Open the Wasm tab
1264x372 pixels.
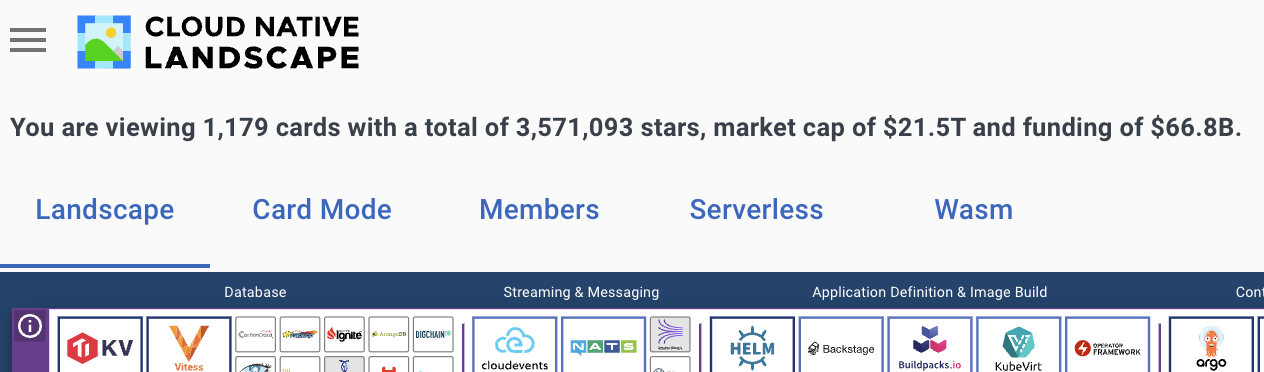[973, 210]
